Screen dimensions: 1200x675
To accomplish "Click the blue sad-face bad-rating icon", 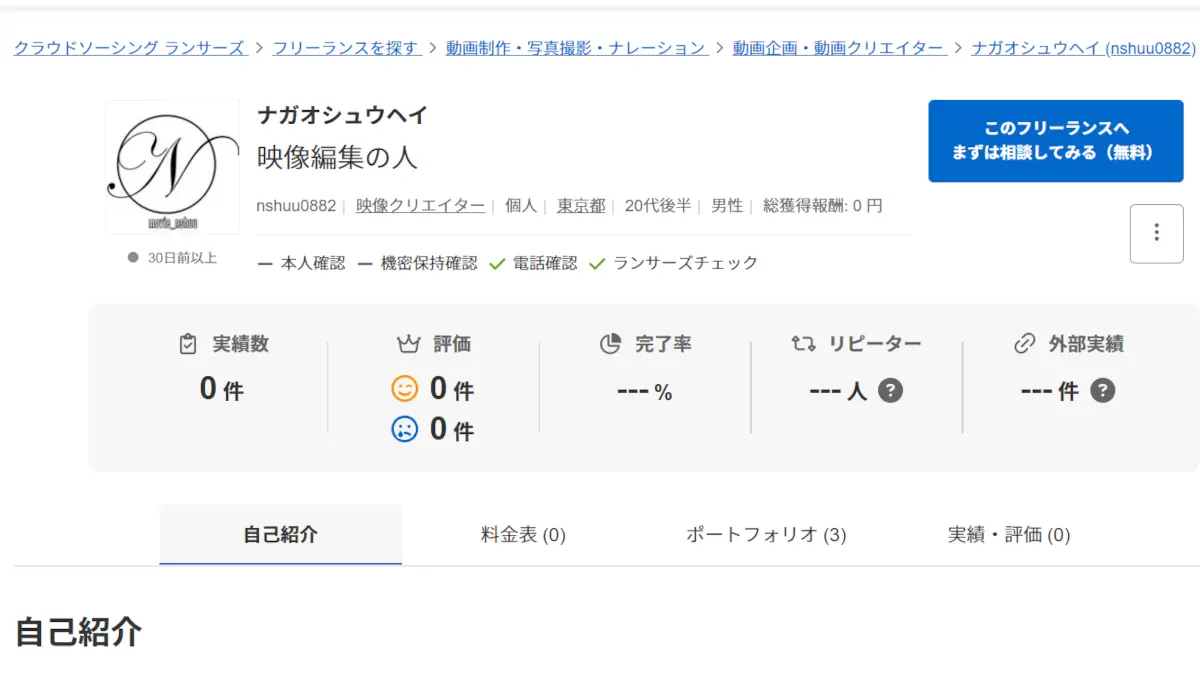I will [404, 430].
